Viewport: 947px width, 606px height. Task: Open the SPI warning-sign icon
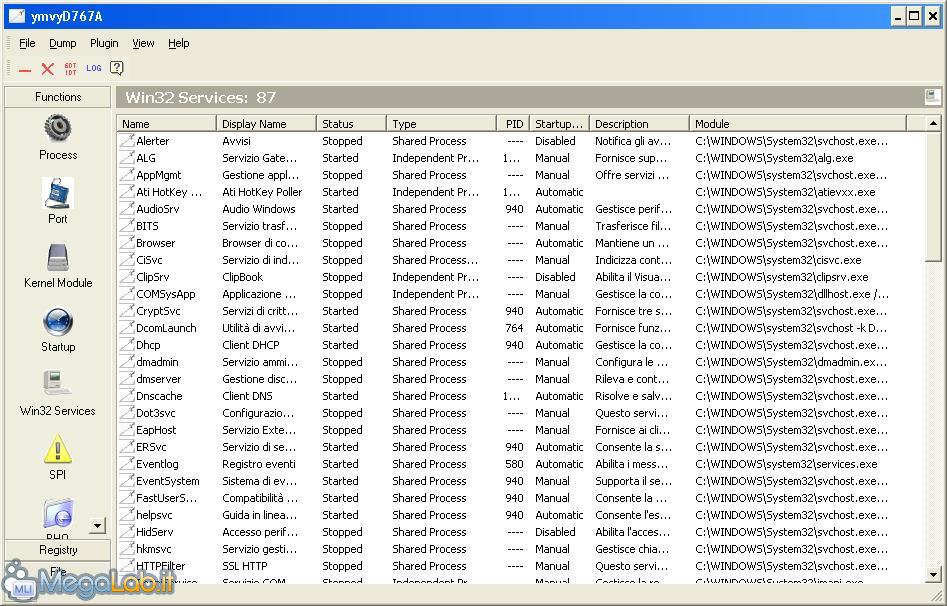[x=58, y=449]
